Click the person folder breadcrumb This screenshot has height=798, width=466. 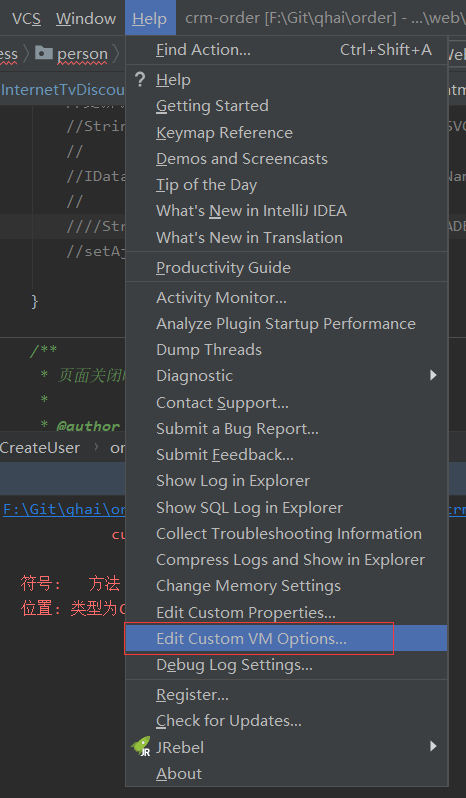[71, 53]
